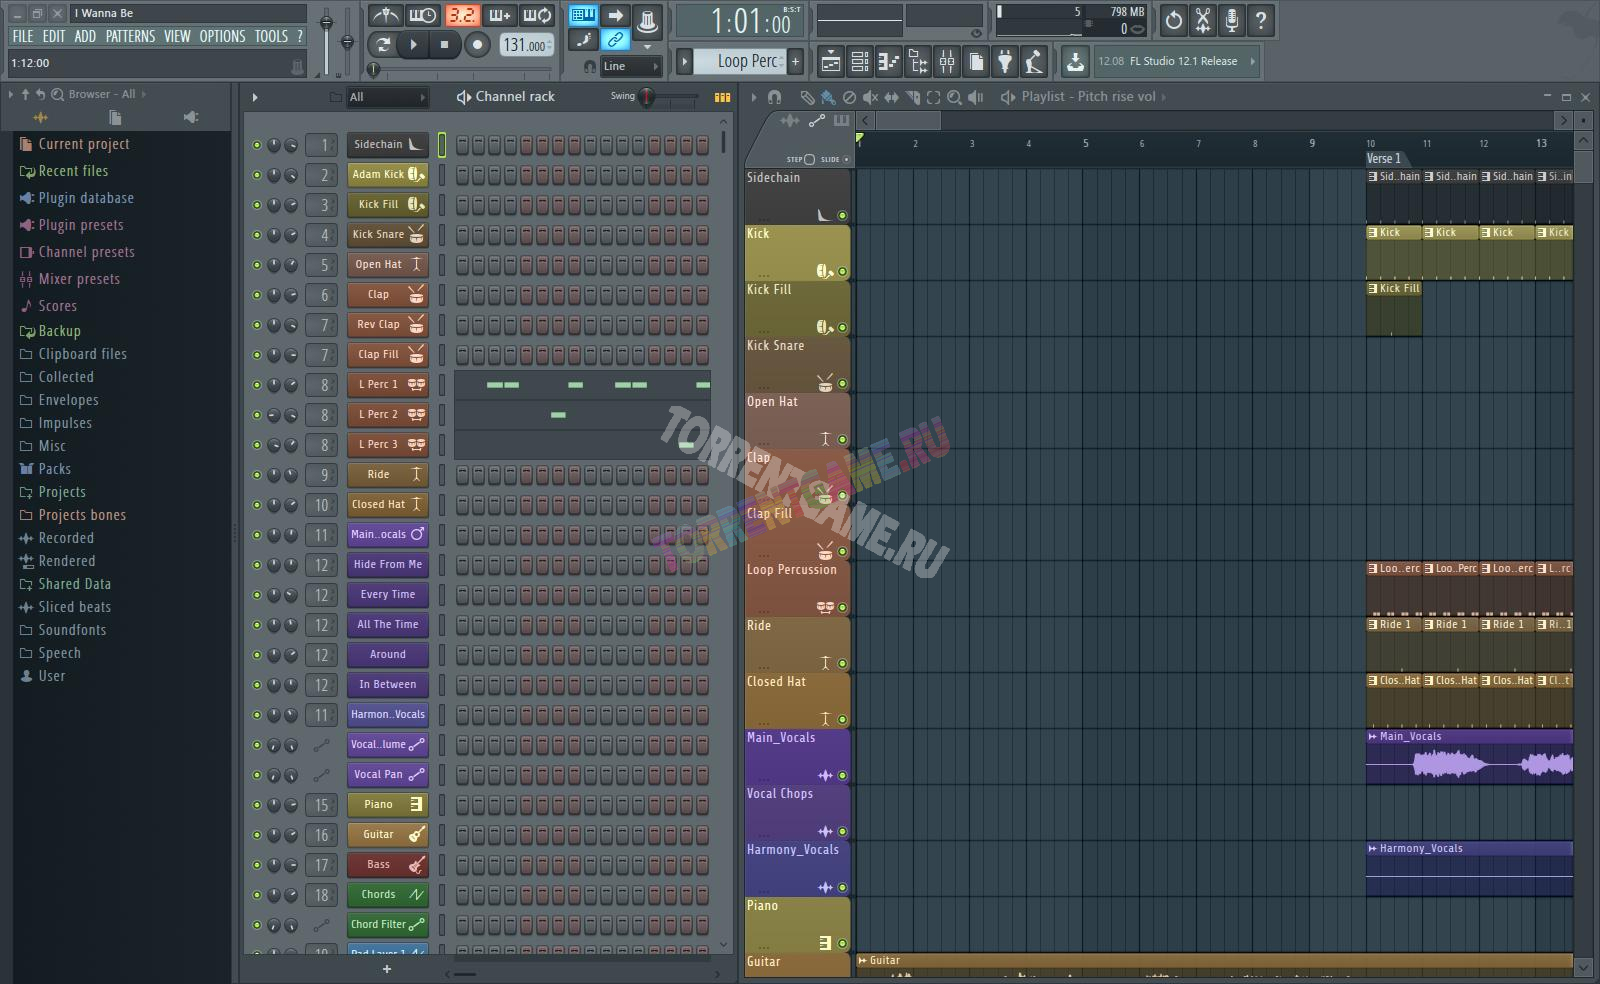Image resolution: width=1600 pixels, height=984 pixels.
Task: Toggle mute on the Sidechain playlist track
Action: pos(842,215)
